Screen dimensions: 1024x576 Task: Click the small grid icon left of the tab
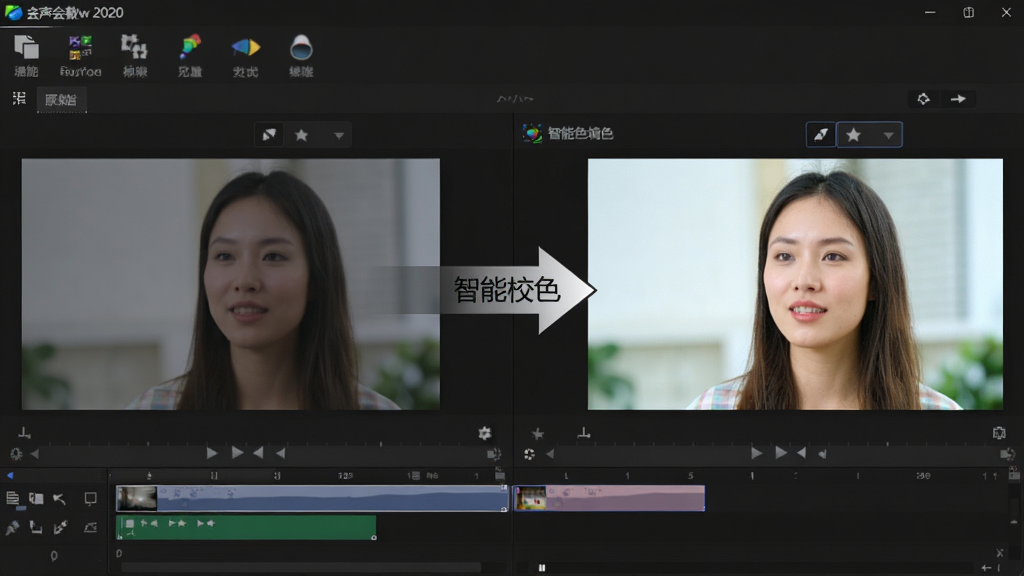19,98
